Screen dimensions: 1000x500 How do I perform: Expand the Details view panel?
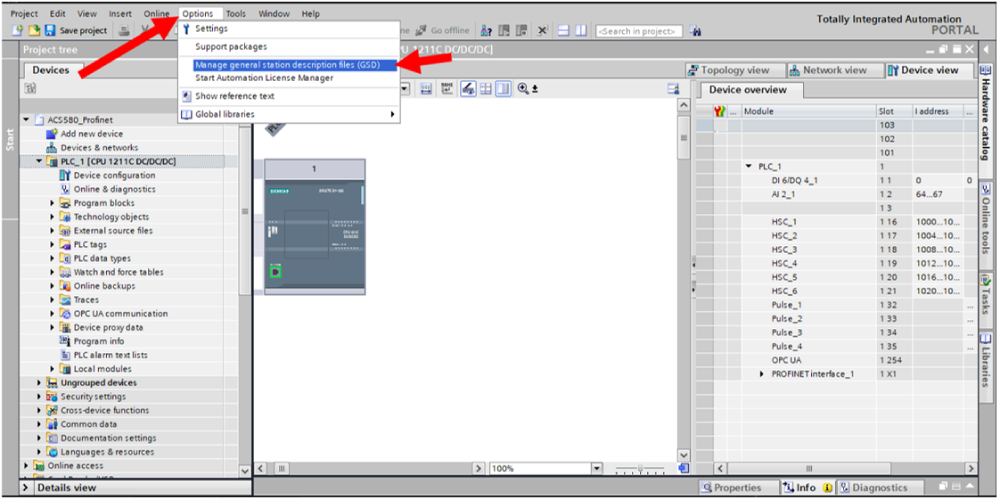point(27,488)
